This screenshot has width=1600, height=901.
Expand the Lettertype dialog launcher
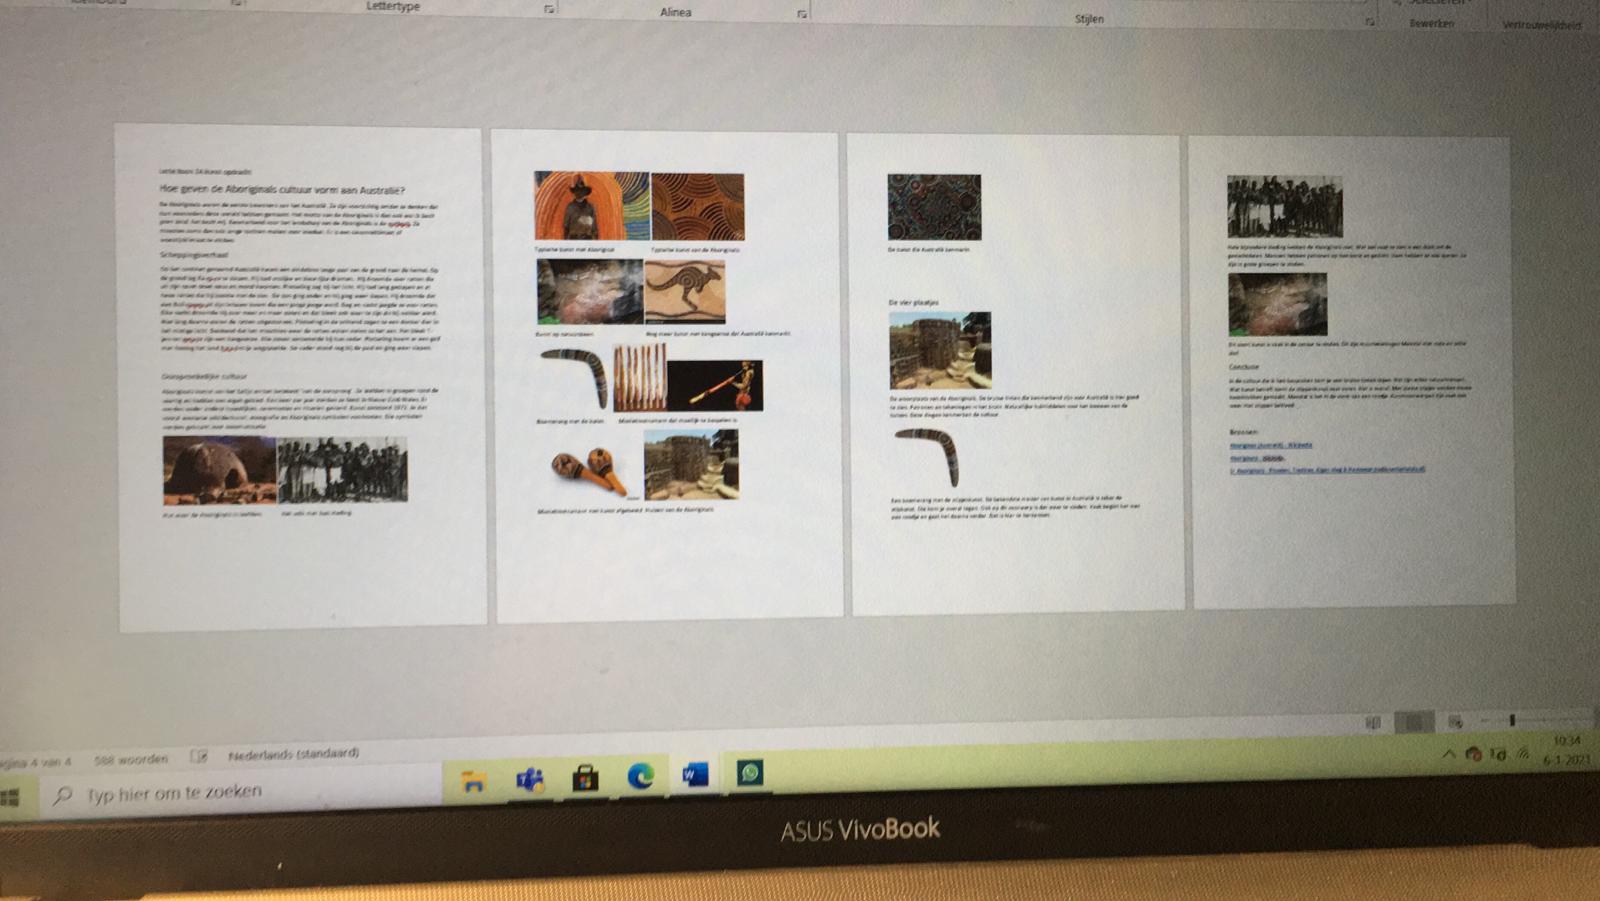549,9
